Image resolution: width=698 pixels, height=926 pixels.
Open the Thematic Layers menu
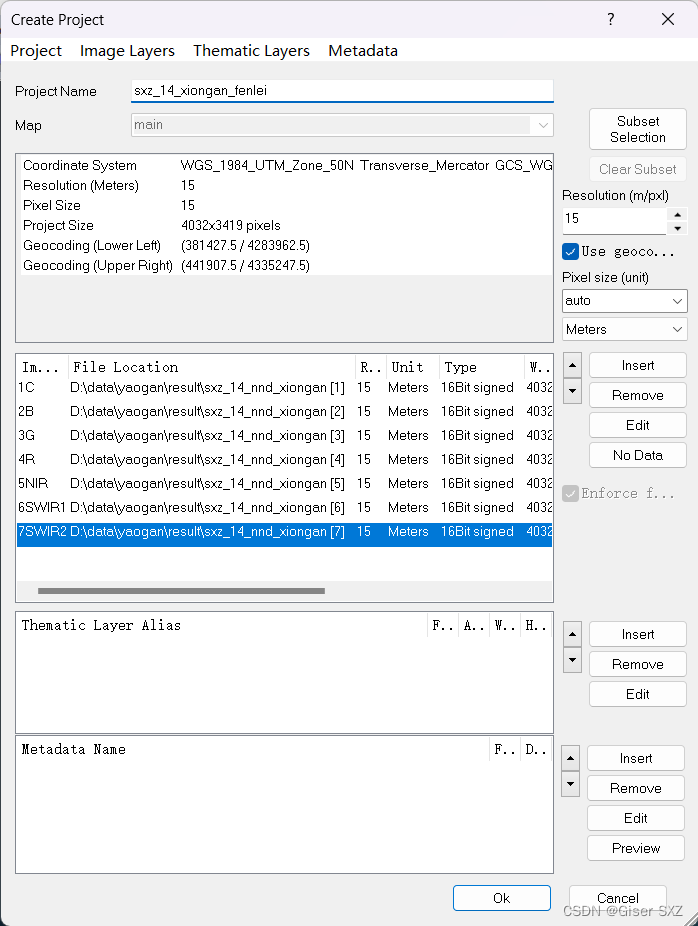point(251,51)
